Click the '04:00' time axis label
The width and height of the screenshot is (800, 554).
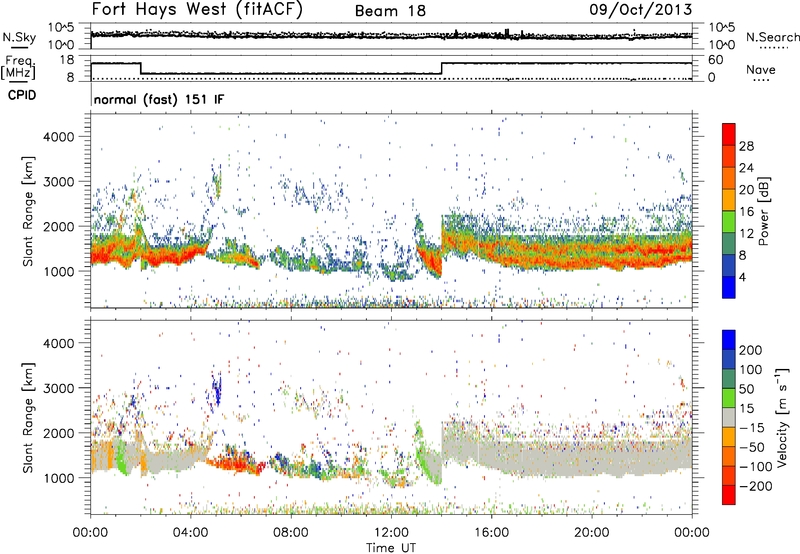190,533
